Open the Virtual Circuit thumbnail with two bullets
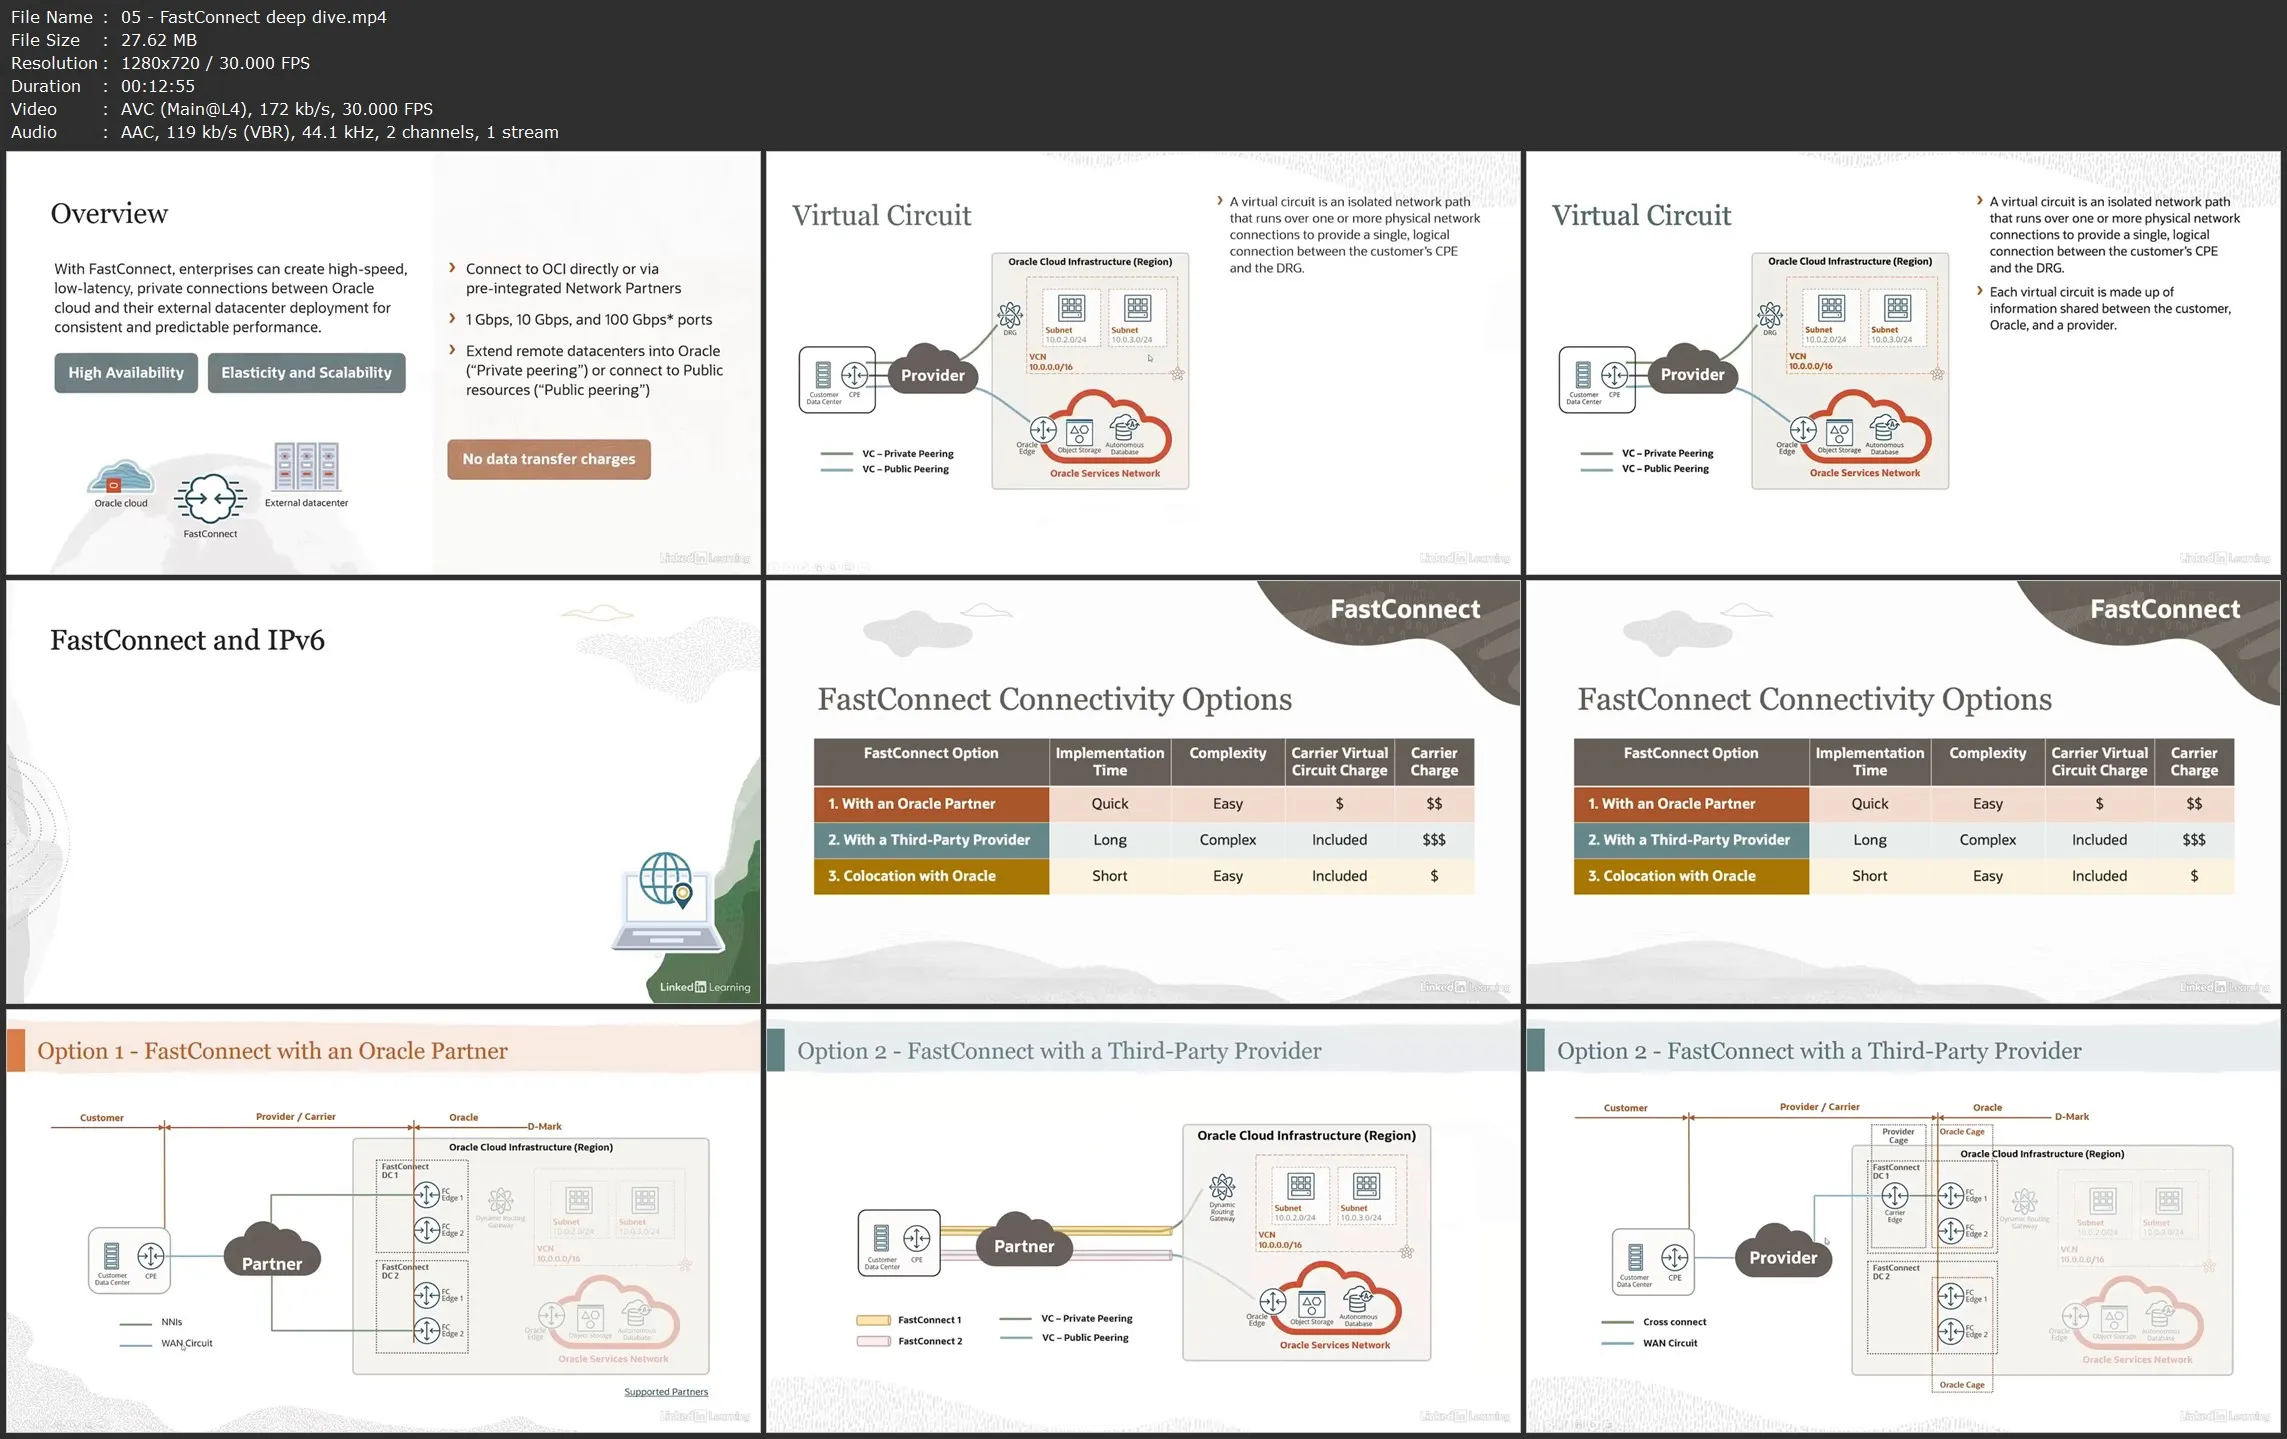Viewport: 2287px width, 1439px height. tap(1903, 363)
